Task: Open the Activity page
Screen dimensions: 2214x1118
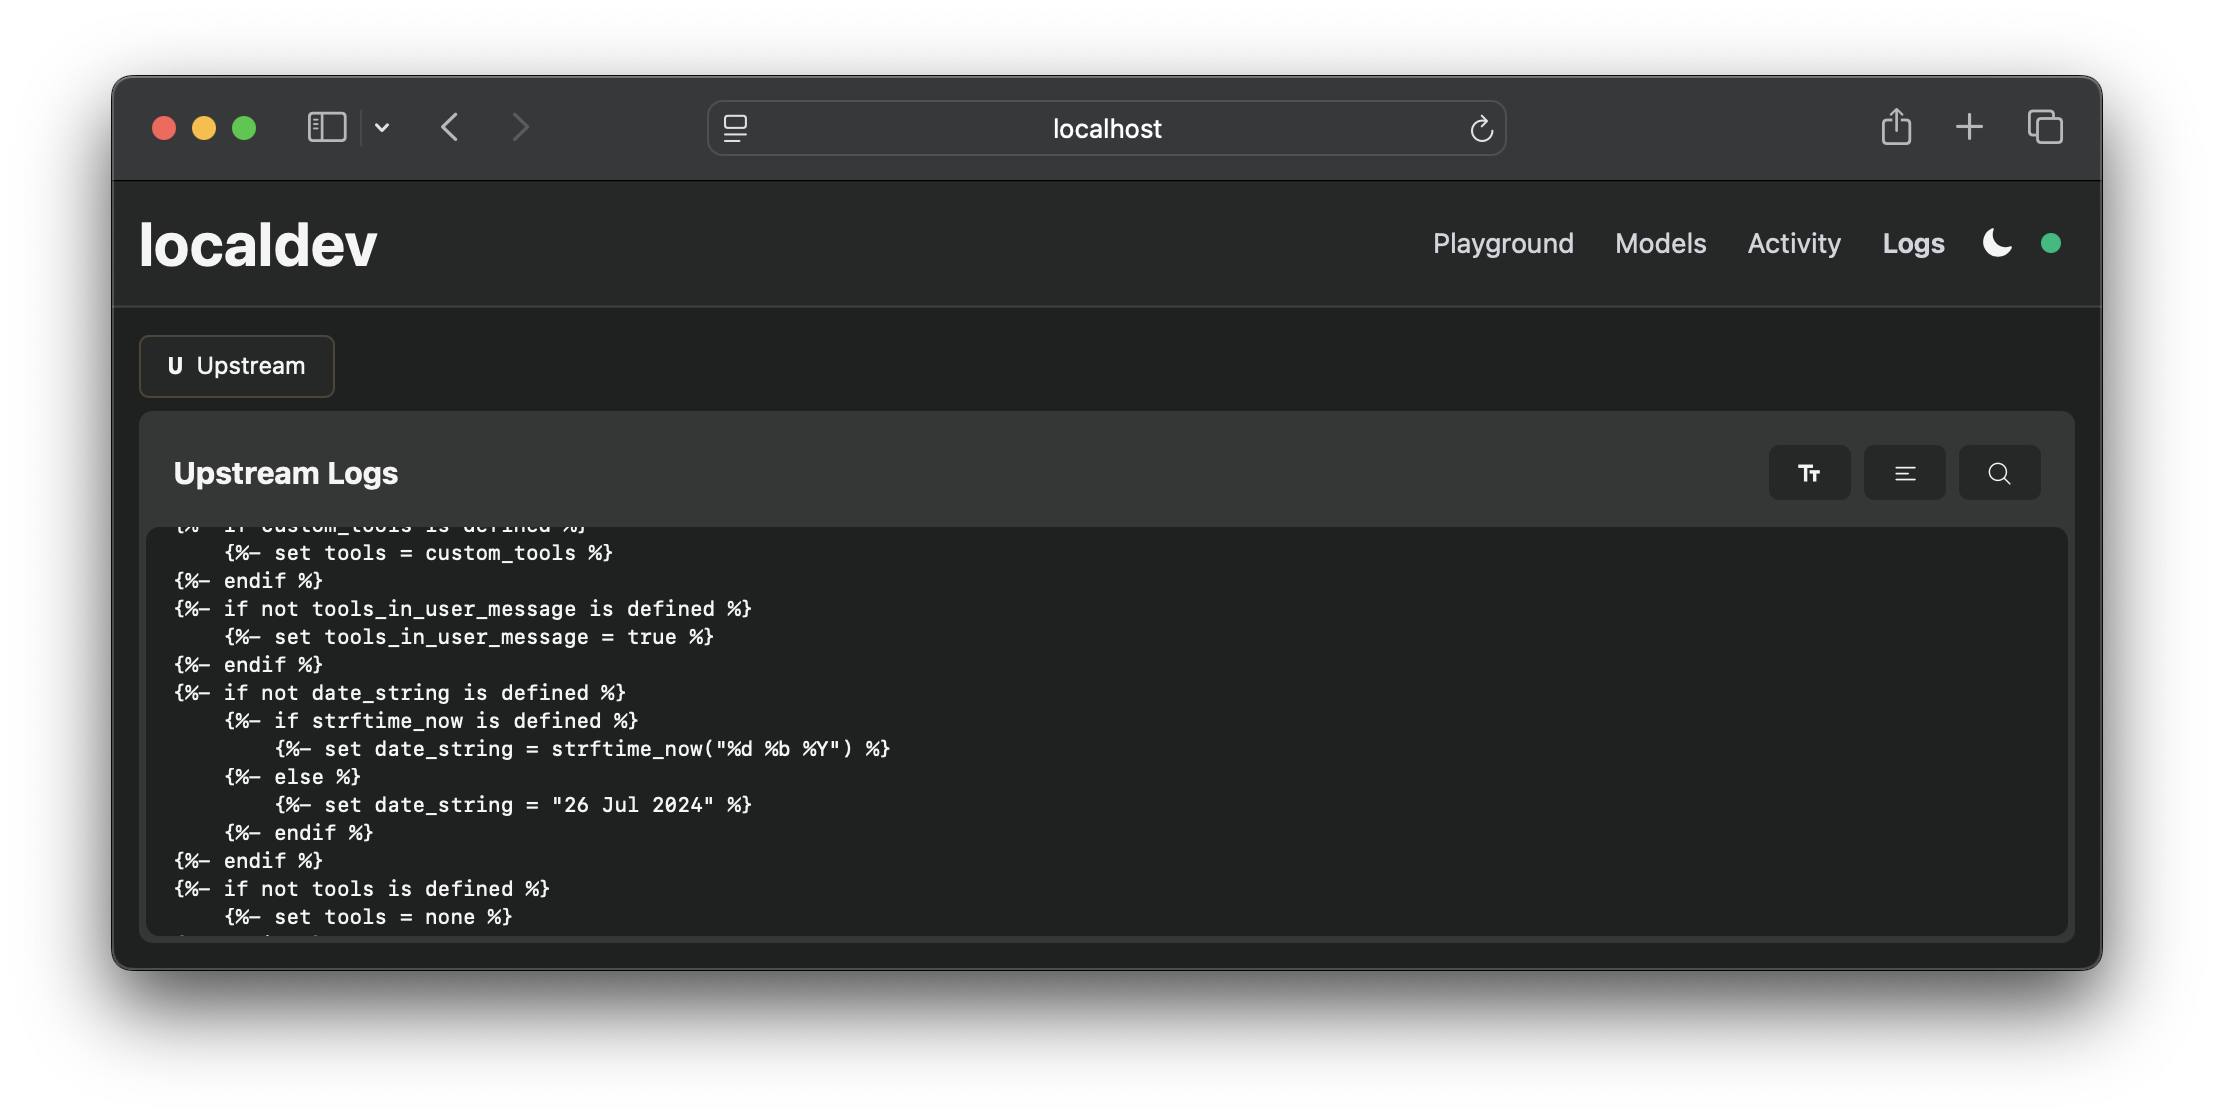Action: coord(1794,243)
